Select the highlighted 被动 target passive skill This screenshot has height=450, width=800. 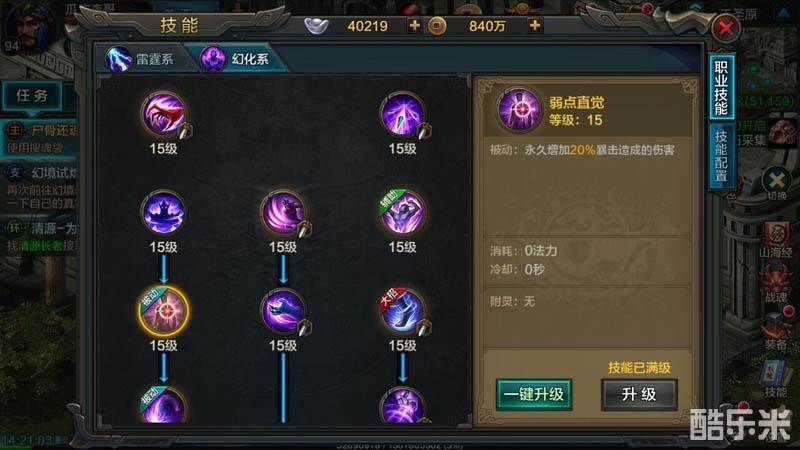pyautogui.click(x=164, y=311)
